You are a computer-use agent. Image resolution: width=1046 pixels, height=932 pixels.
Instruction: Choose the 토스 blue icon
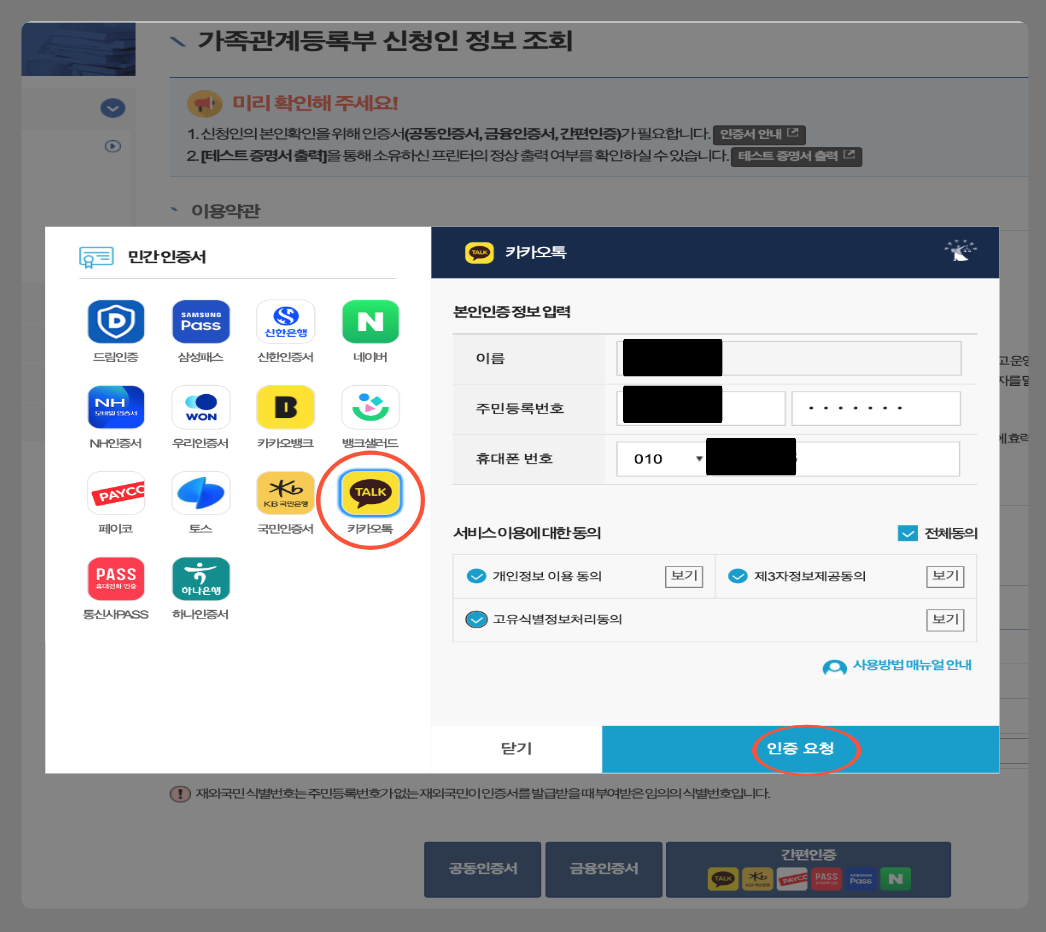(x=200, y=493)
